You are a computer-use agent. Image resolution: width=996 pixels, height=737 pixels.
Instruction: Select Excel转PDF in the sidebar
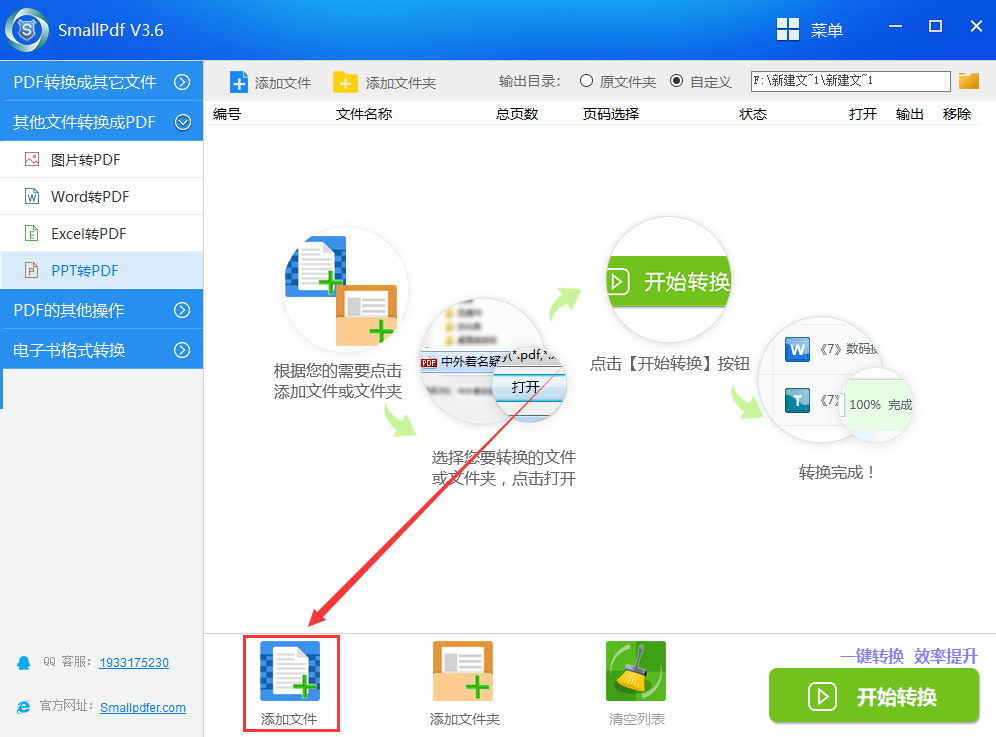102,233
